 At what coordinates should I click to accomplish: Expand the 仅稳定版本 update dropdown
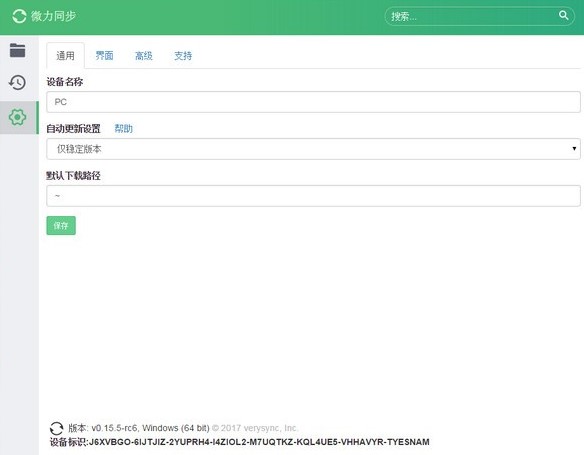point(313,149)
